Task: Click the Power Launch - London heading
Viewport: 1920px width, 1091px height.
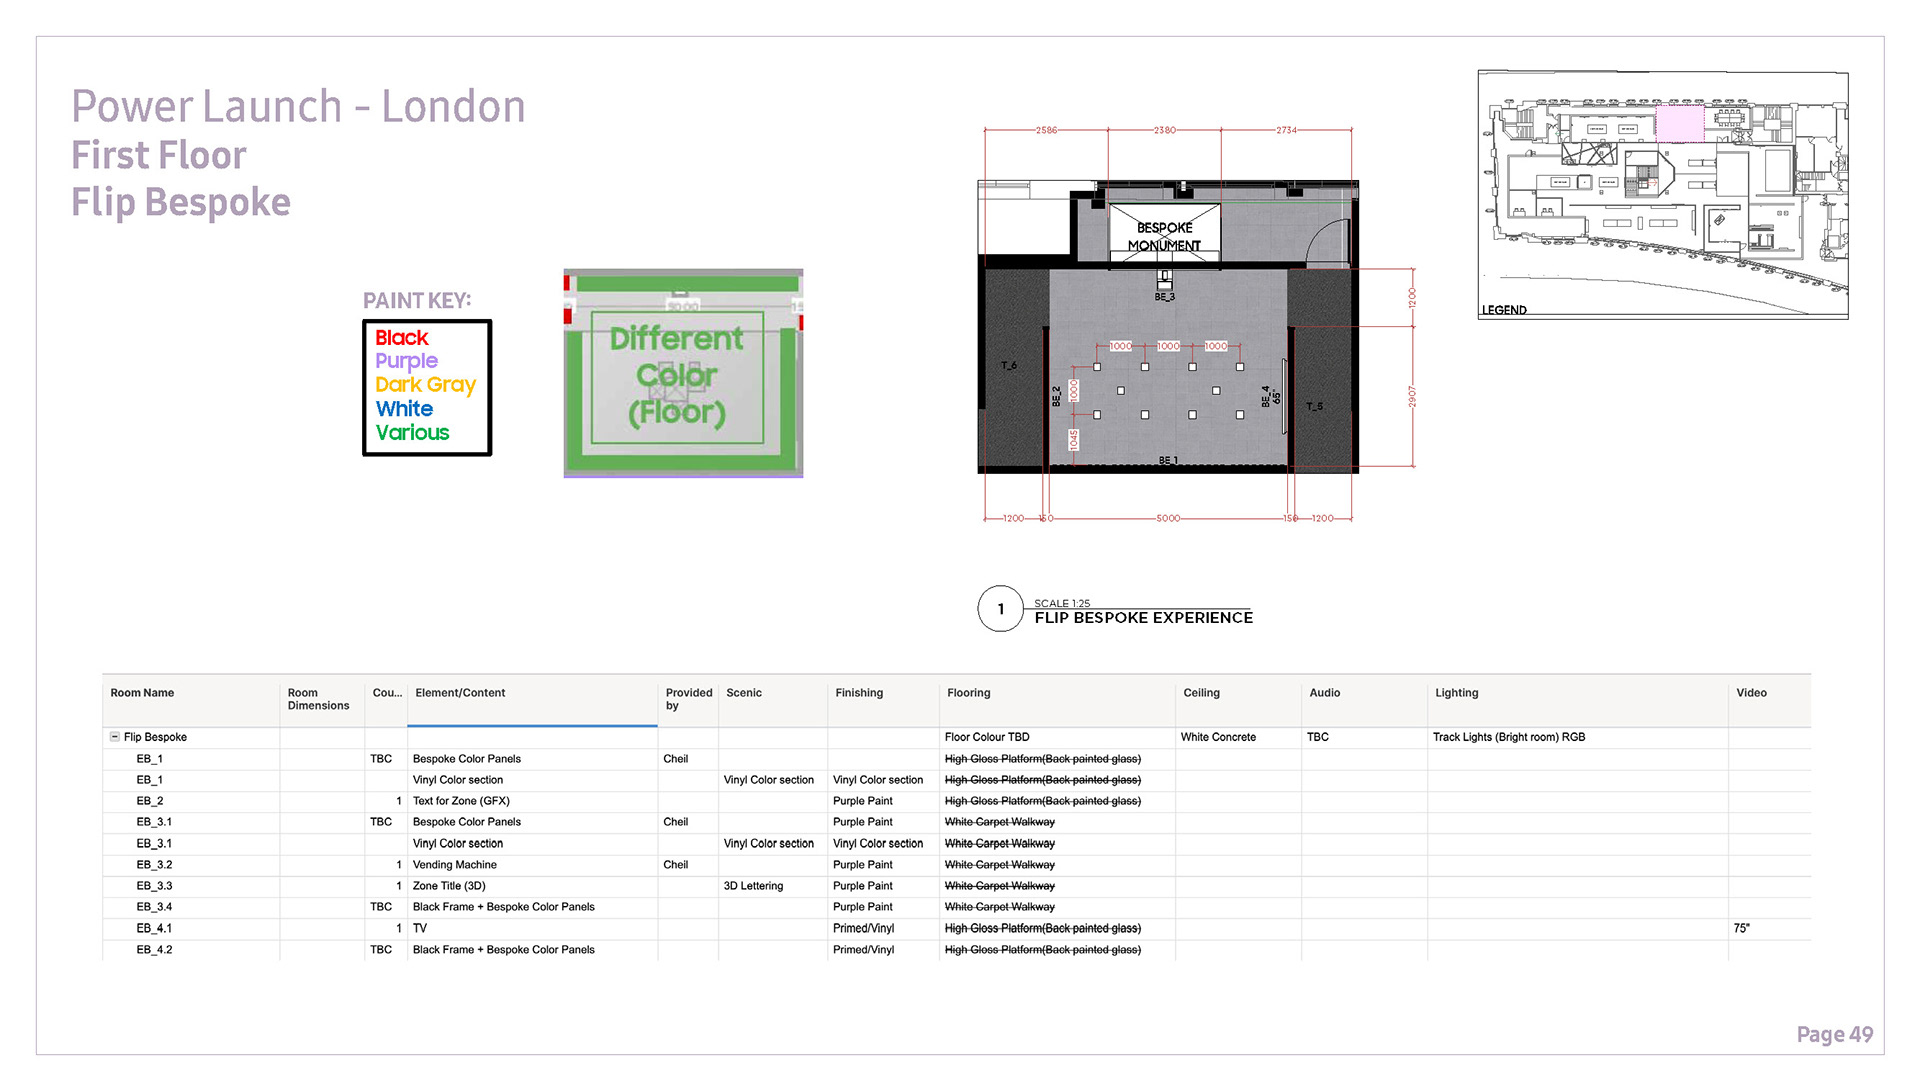Action: click(x=298, y=107)
